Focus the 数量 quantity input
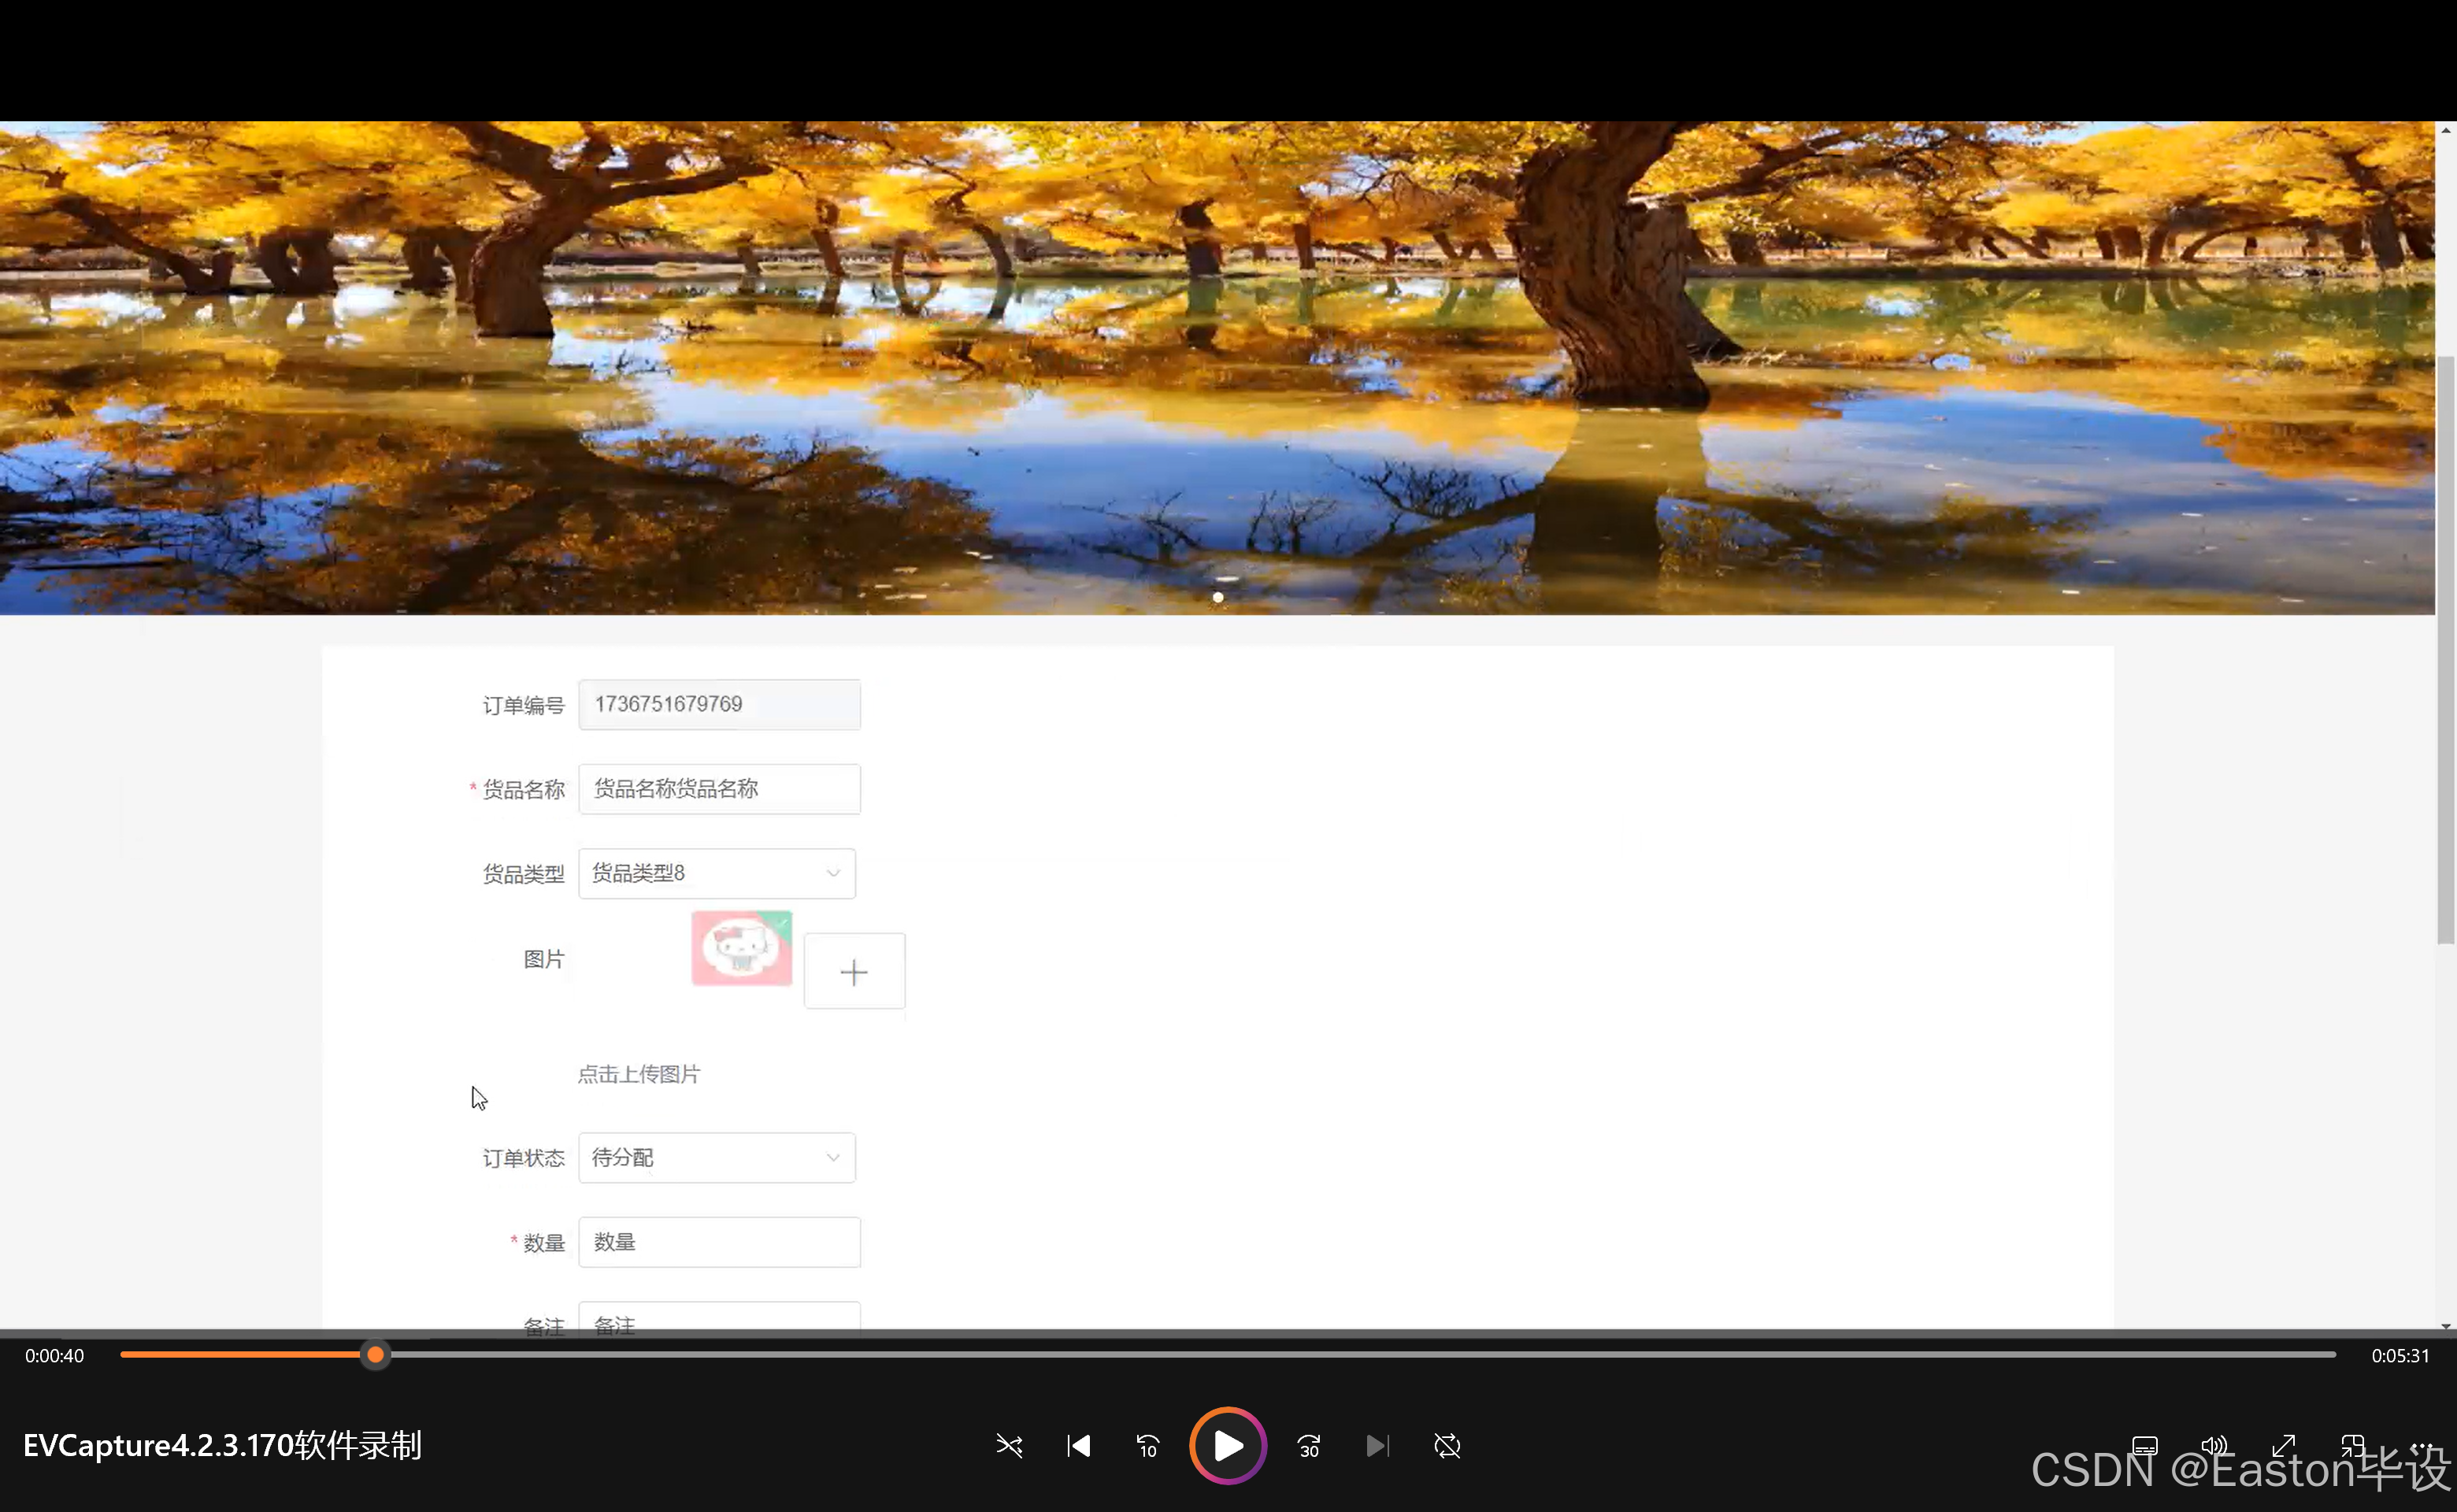The width and height of the screenshot is (2457, 1512). coord(719,1242)
